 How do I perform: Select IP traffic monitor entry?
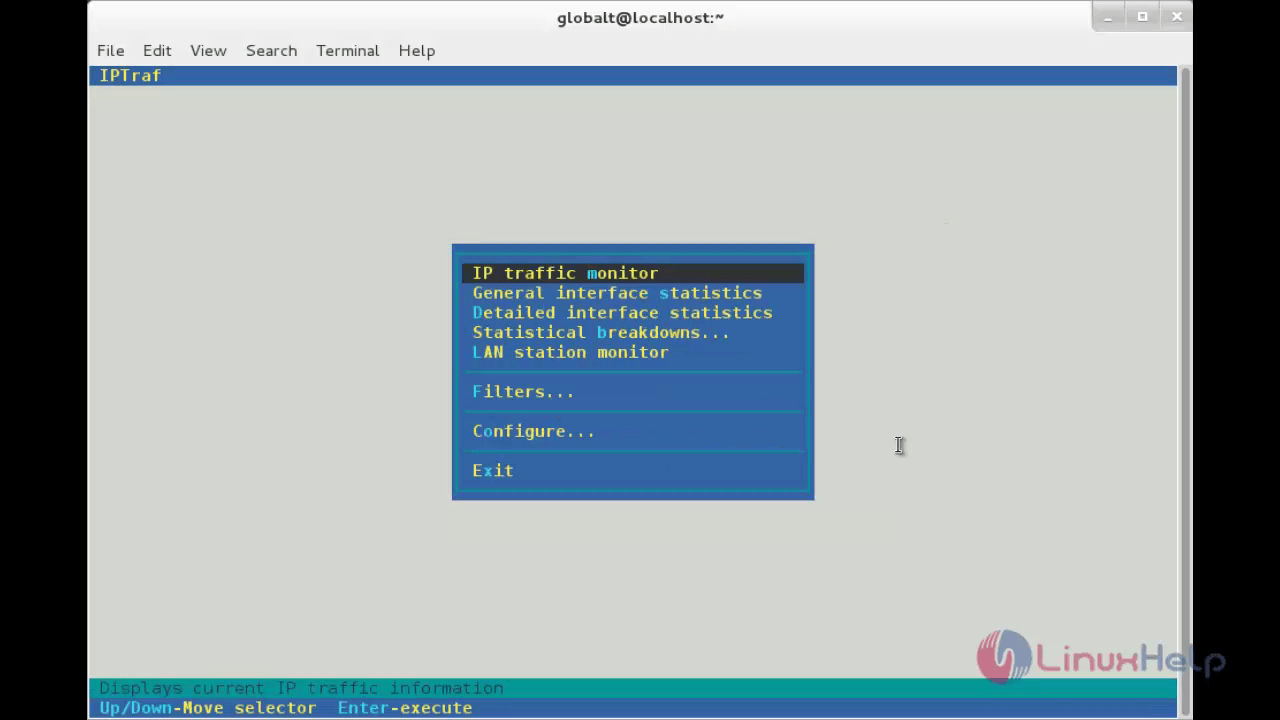633,273
